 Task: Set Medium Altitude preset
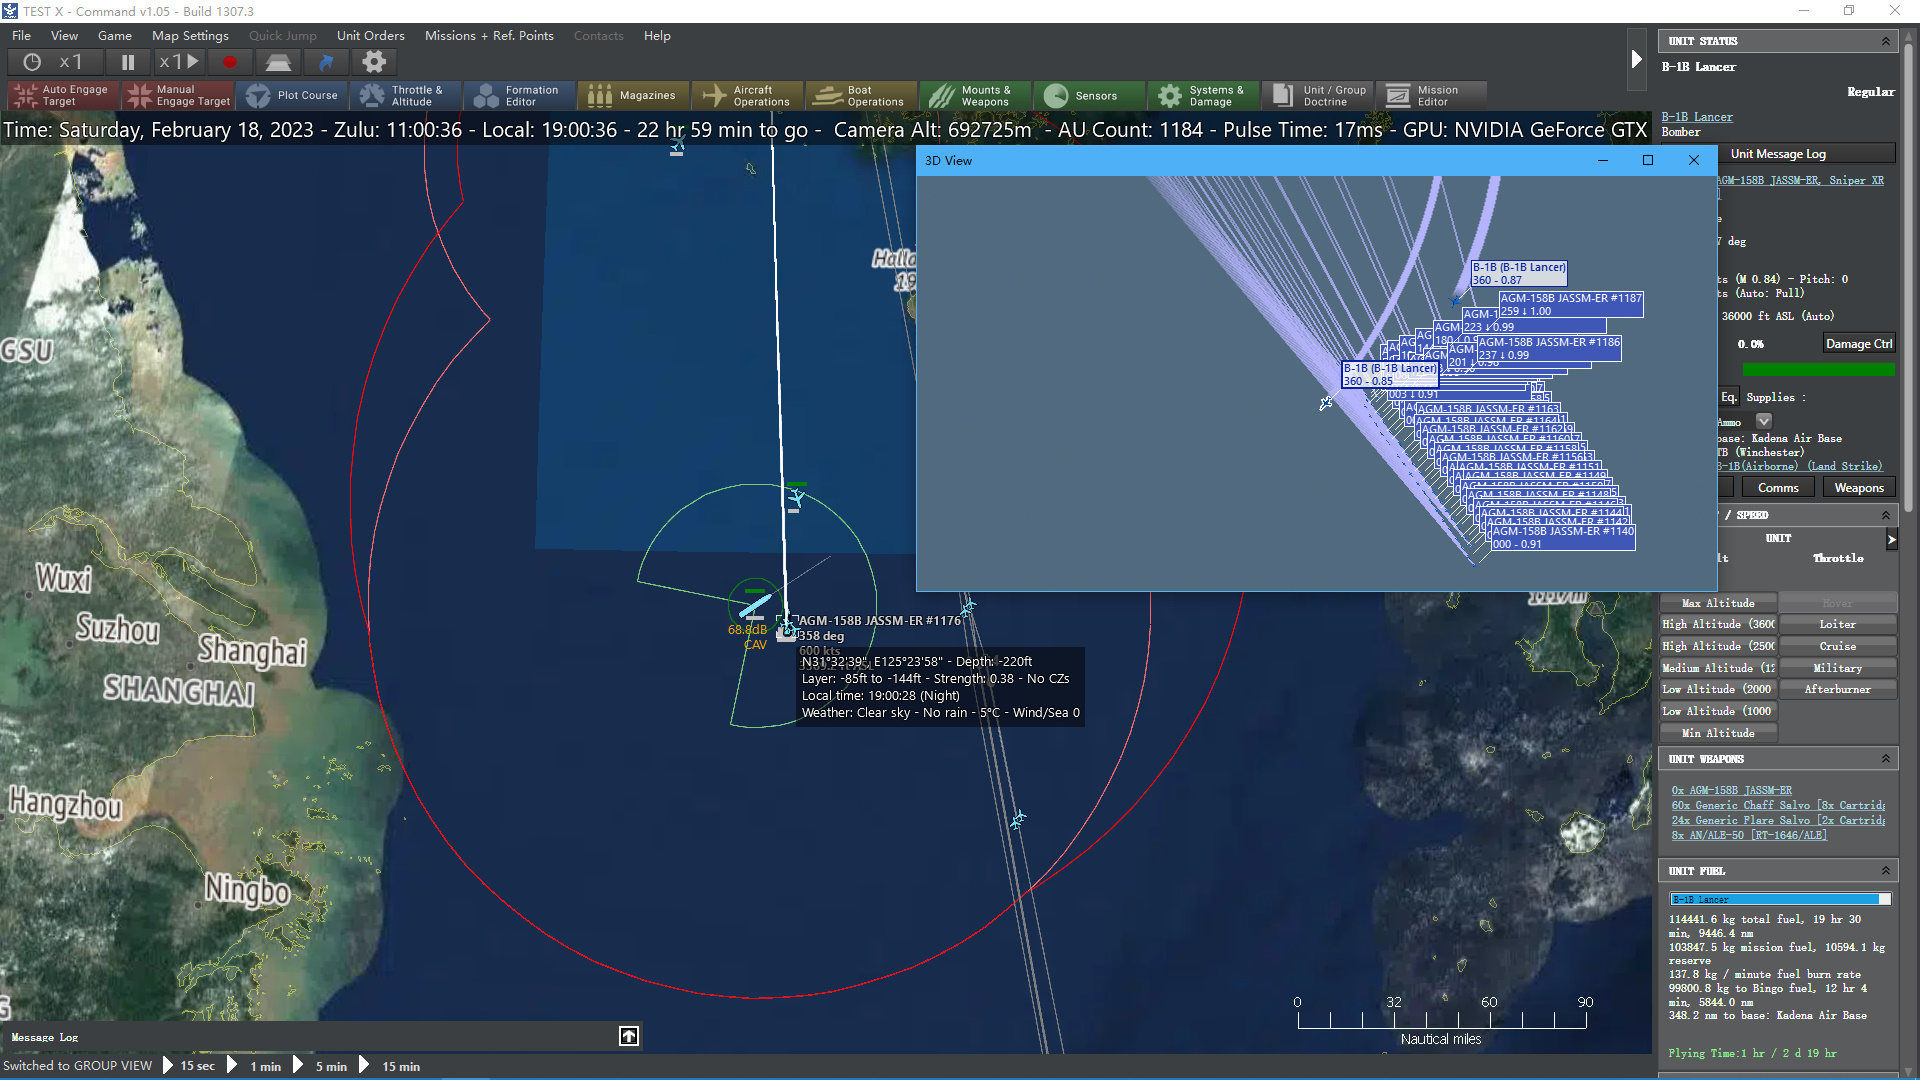click(x=1718, y=668)
